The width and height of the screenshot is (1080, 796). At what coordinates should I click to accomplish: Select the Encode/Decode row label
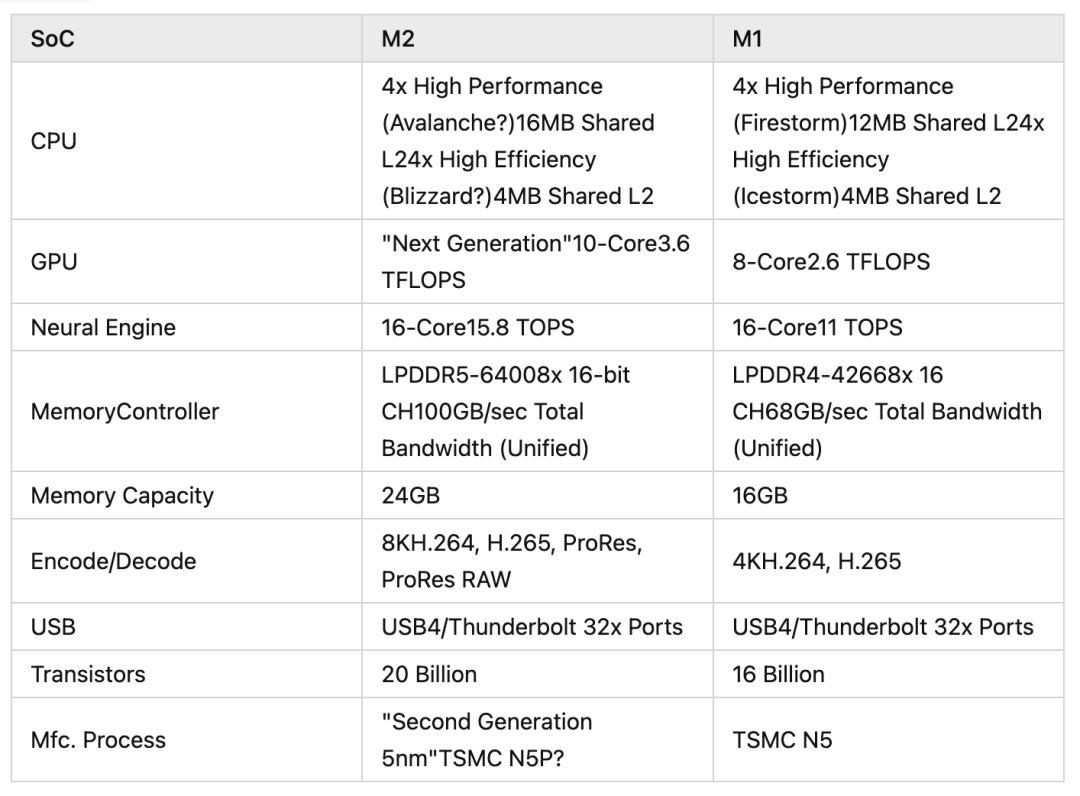point(113,561)
